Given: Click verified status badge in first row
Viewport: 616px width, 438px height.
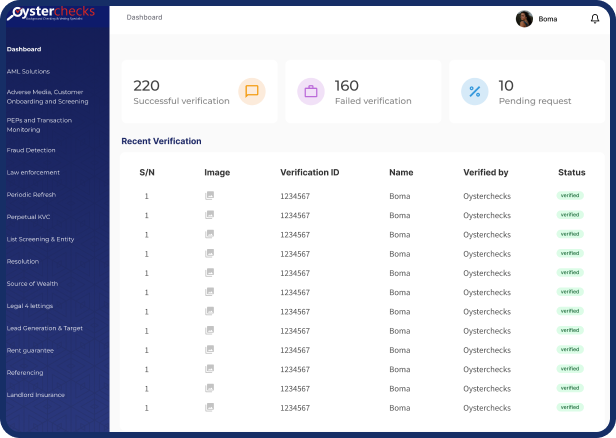Looking at the screenshot, I should tap(570, 196).
